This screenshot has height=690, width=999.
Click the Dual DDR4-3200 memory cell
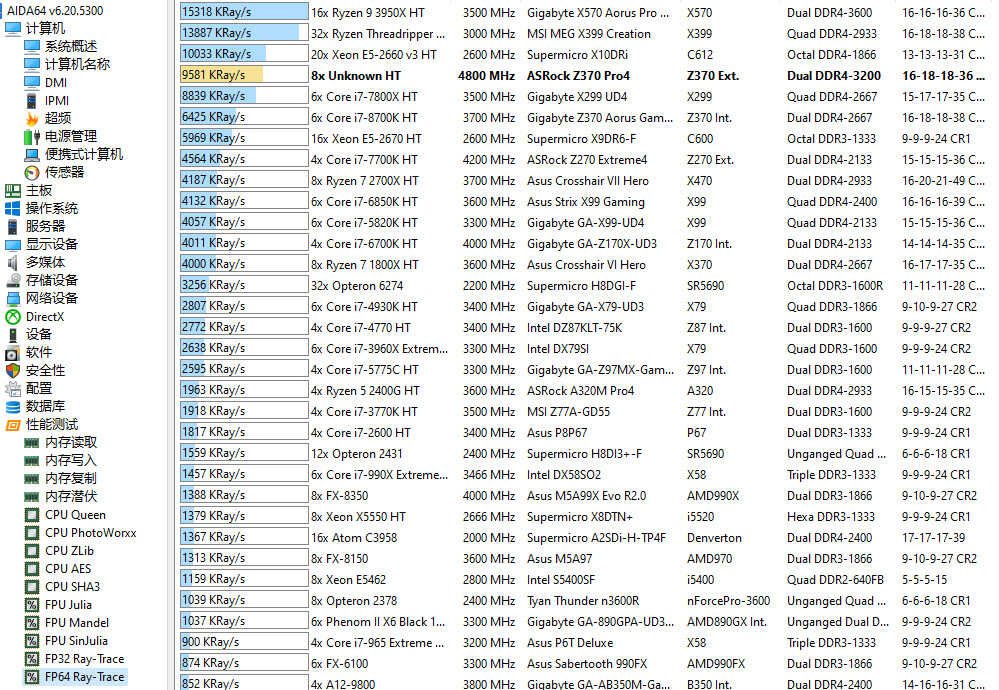pyautogui.click(x=834, y=76)
